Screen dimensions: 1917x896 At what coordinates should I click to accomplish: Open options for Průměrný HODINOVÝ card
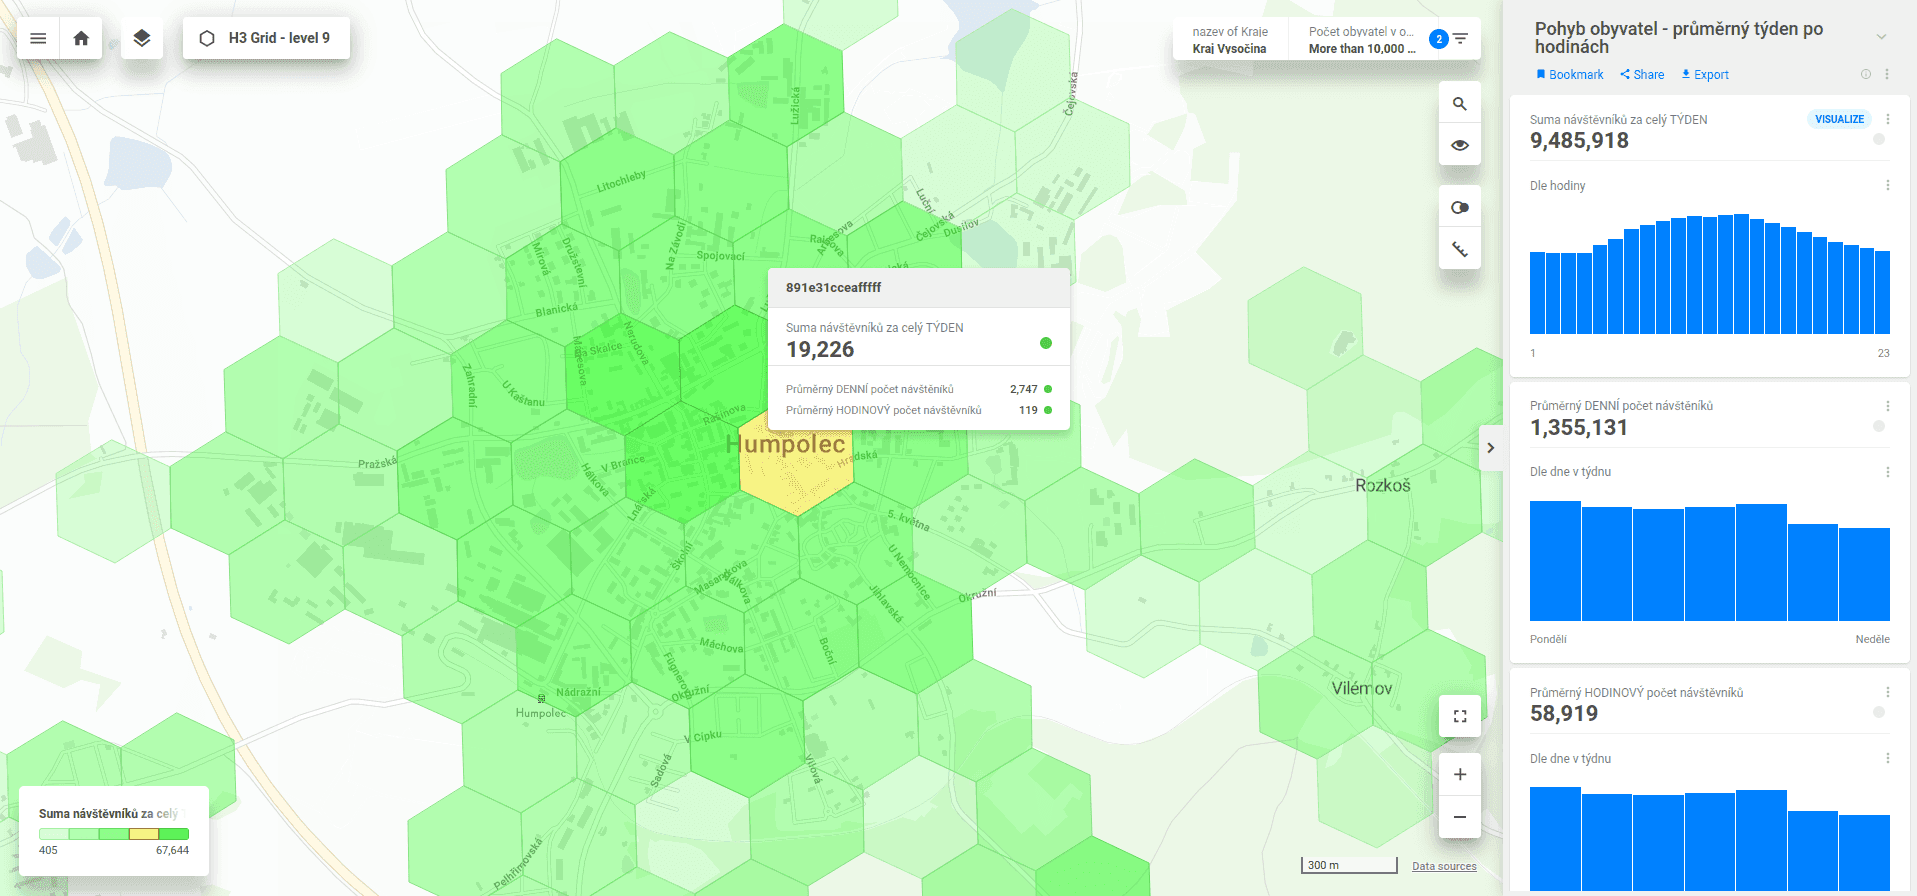pyautogui.click(x=1888, y=692)
